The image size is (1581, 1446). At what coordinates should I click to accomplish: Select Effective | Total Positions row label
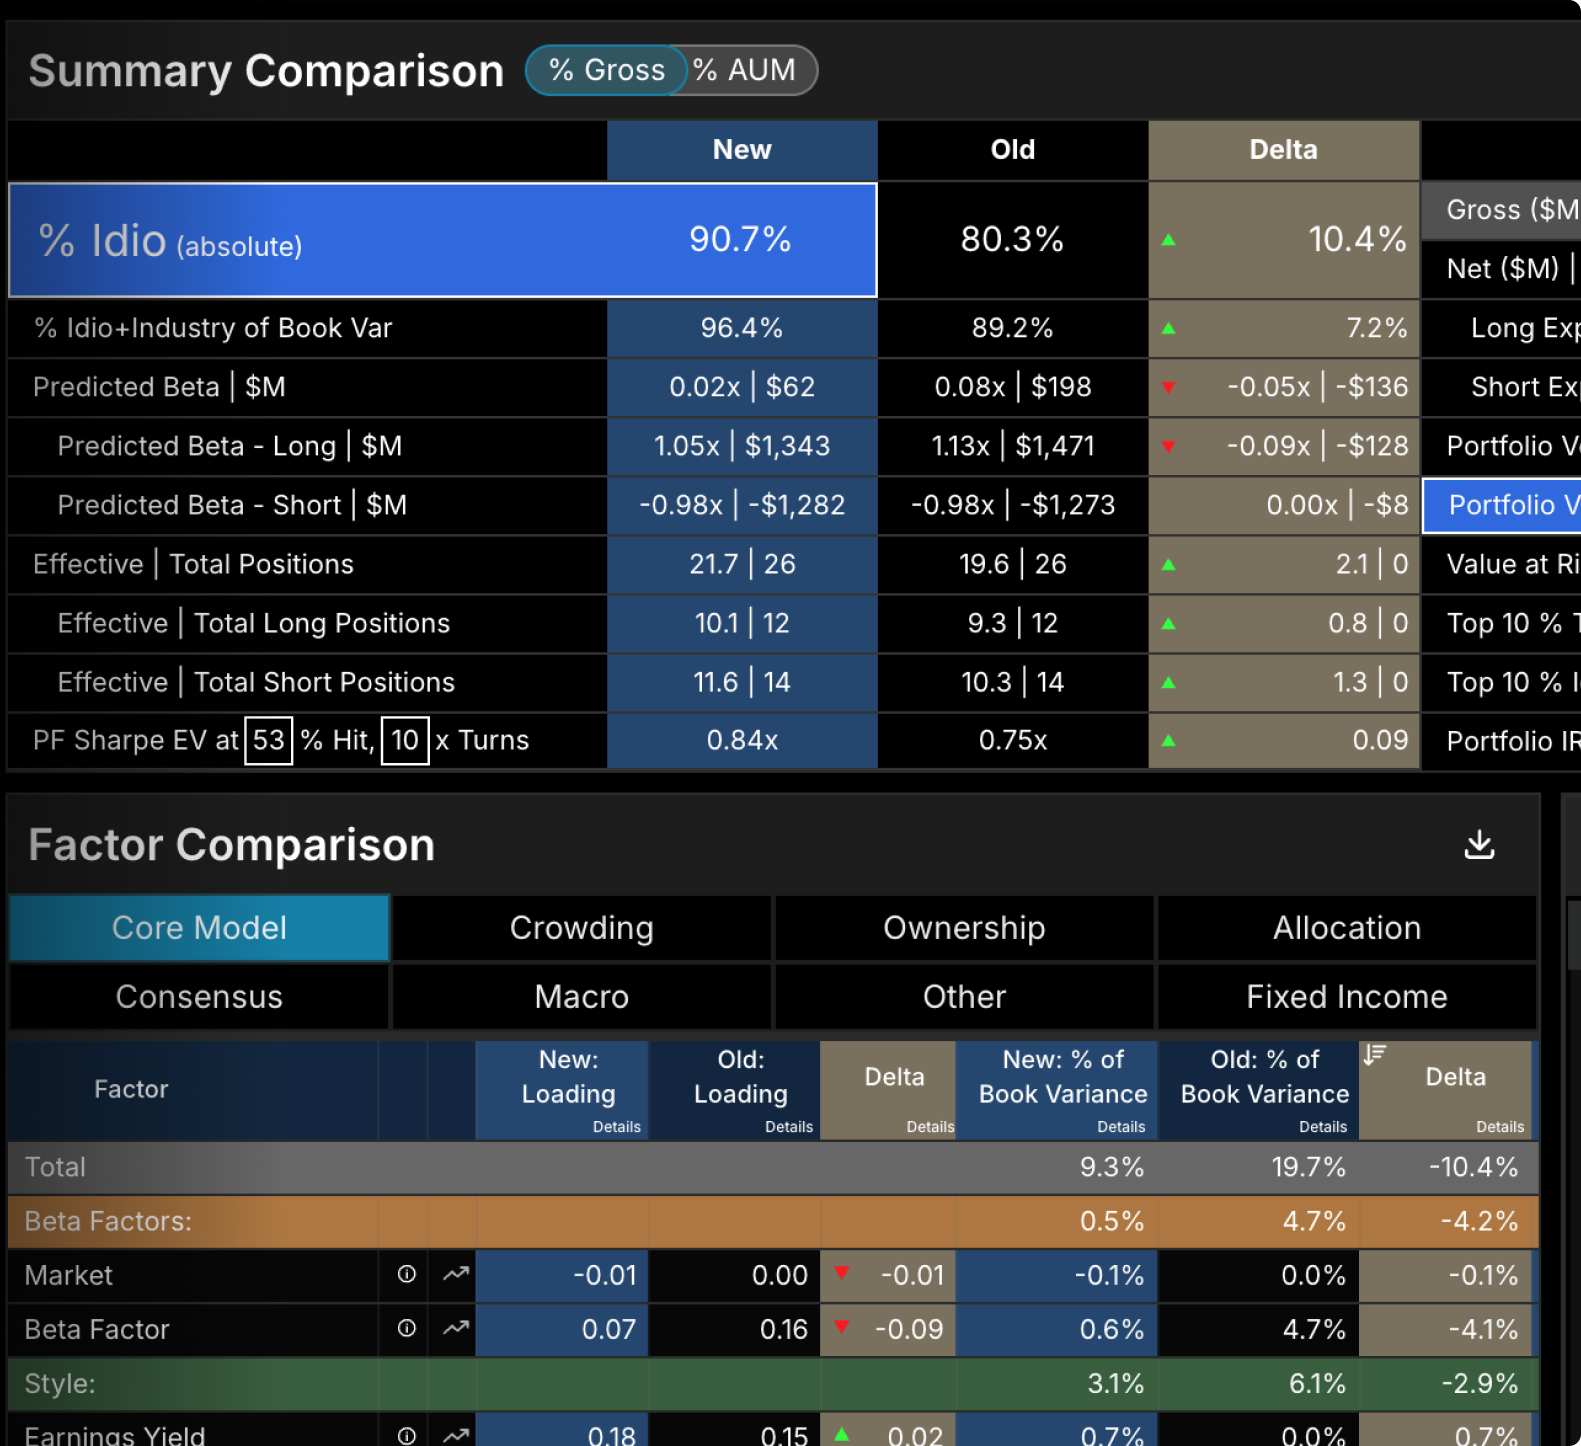[193, 564]
